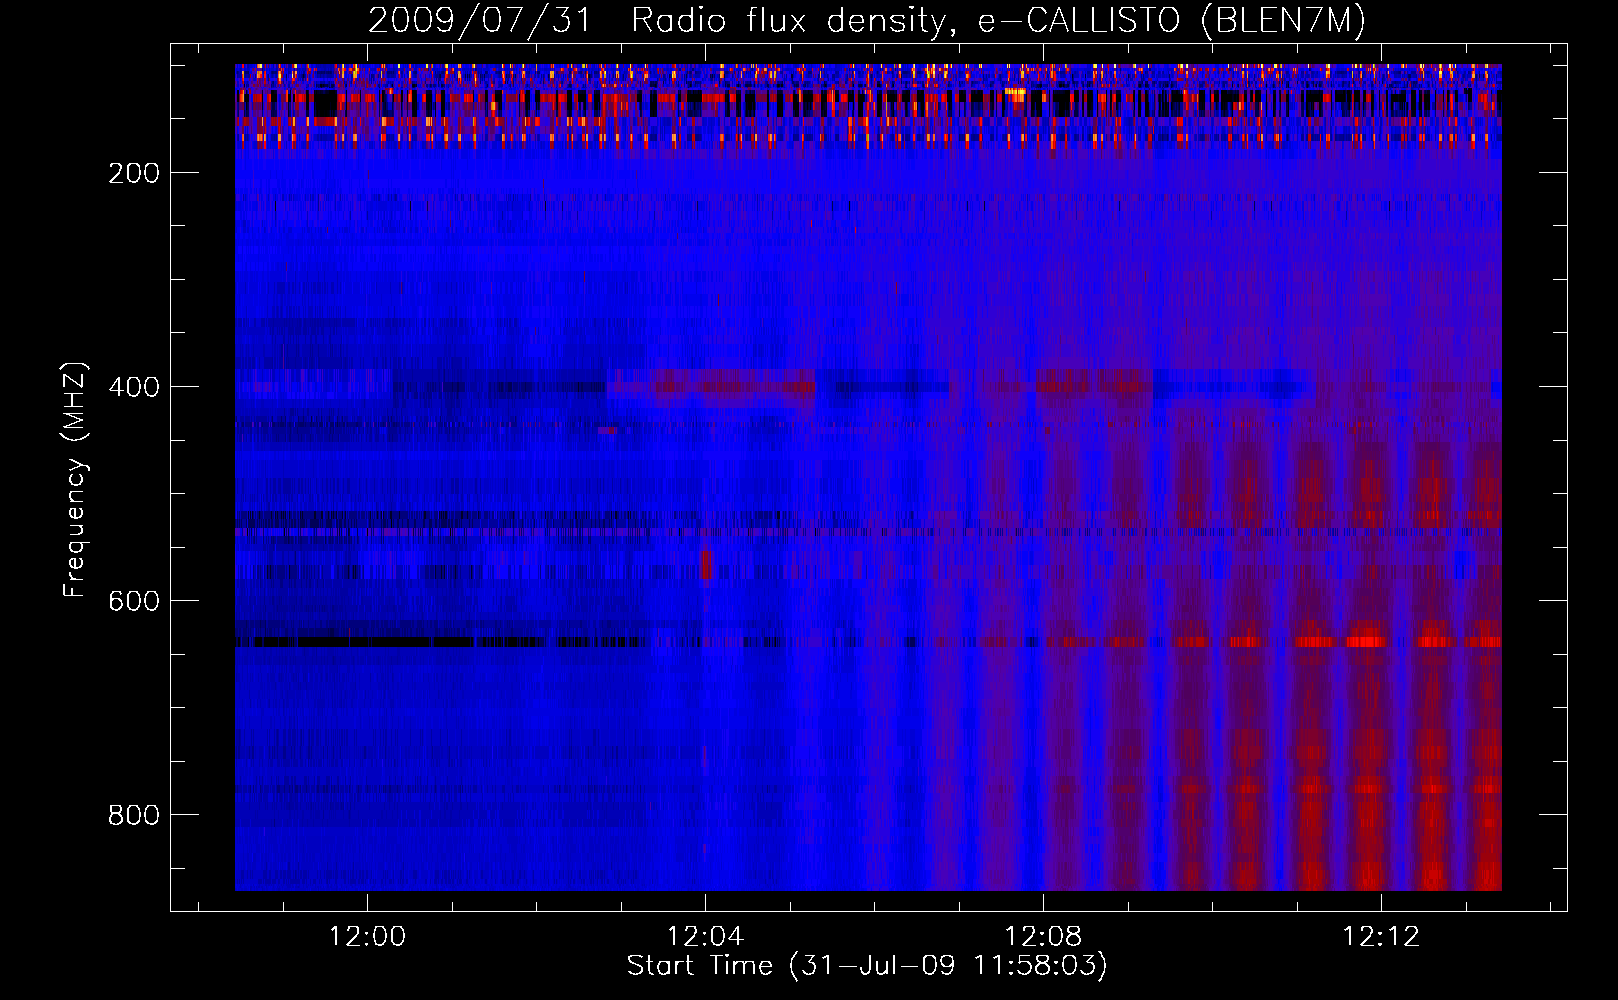Click the 12:08 time tick label
Image resolution: width=1618 pixels, height=1000 pixels.
pos(1043,936)
